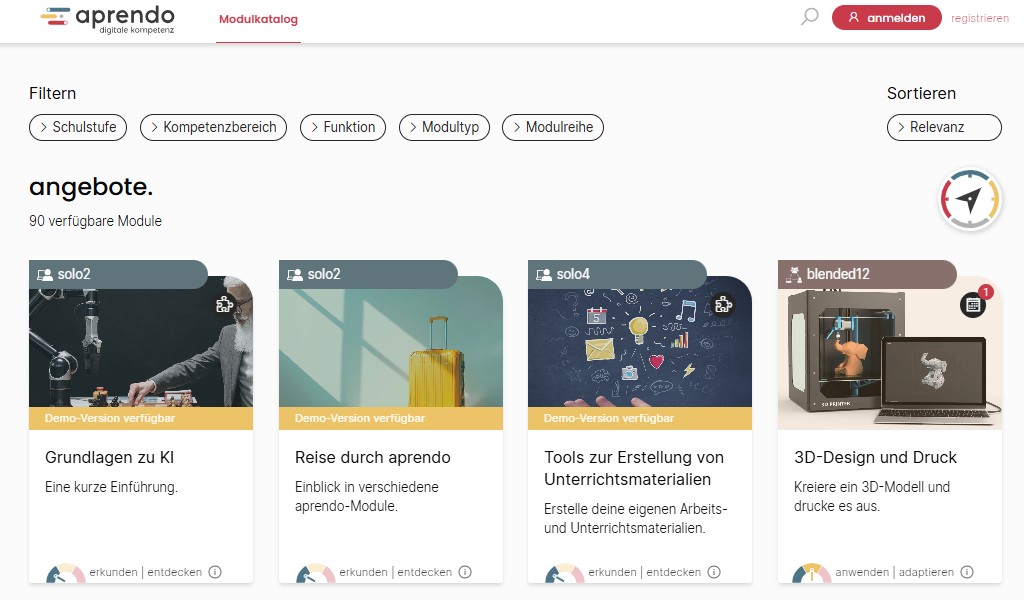Click puzzle icon on Tools zur Erstellung card
The height and width of the screenshot is (600, 1024).
724,305
